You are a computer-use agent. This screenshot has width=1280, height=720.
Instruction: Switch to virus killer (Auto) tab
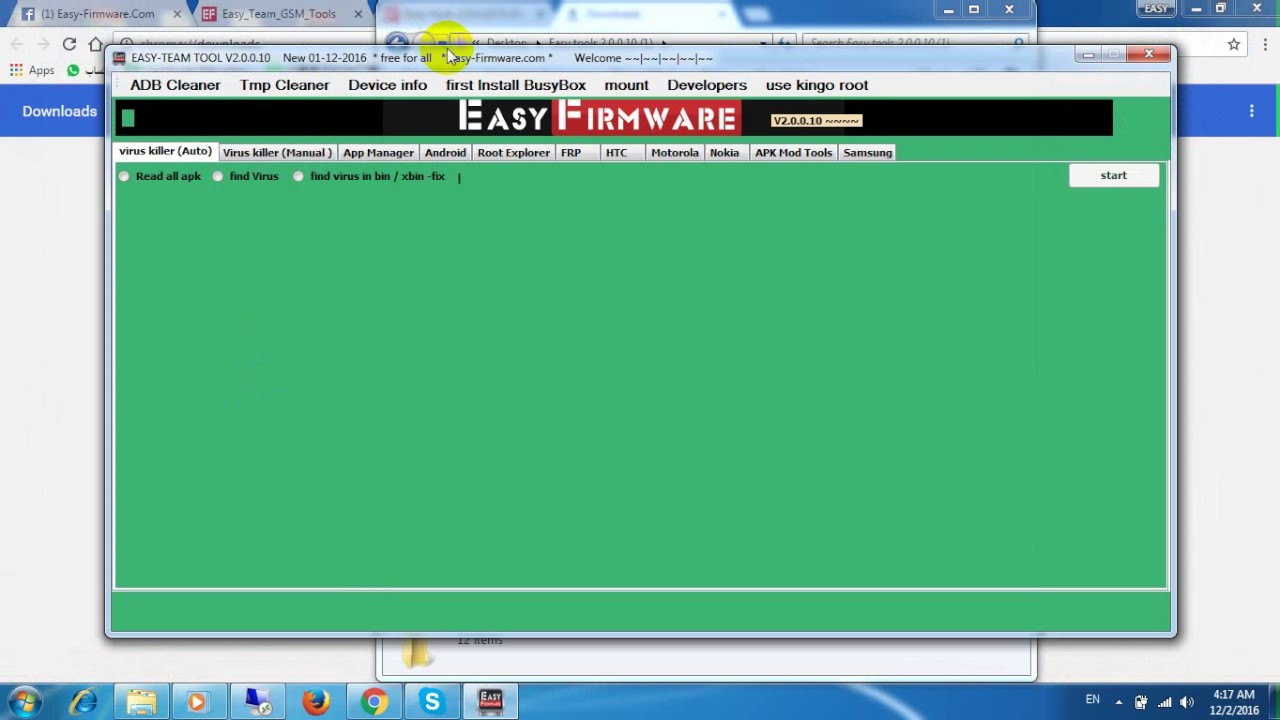165,151
